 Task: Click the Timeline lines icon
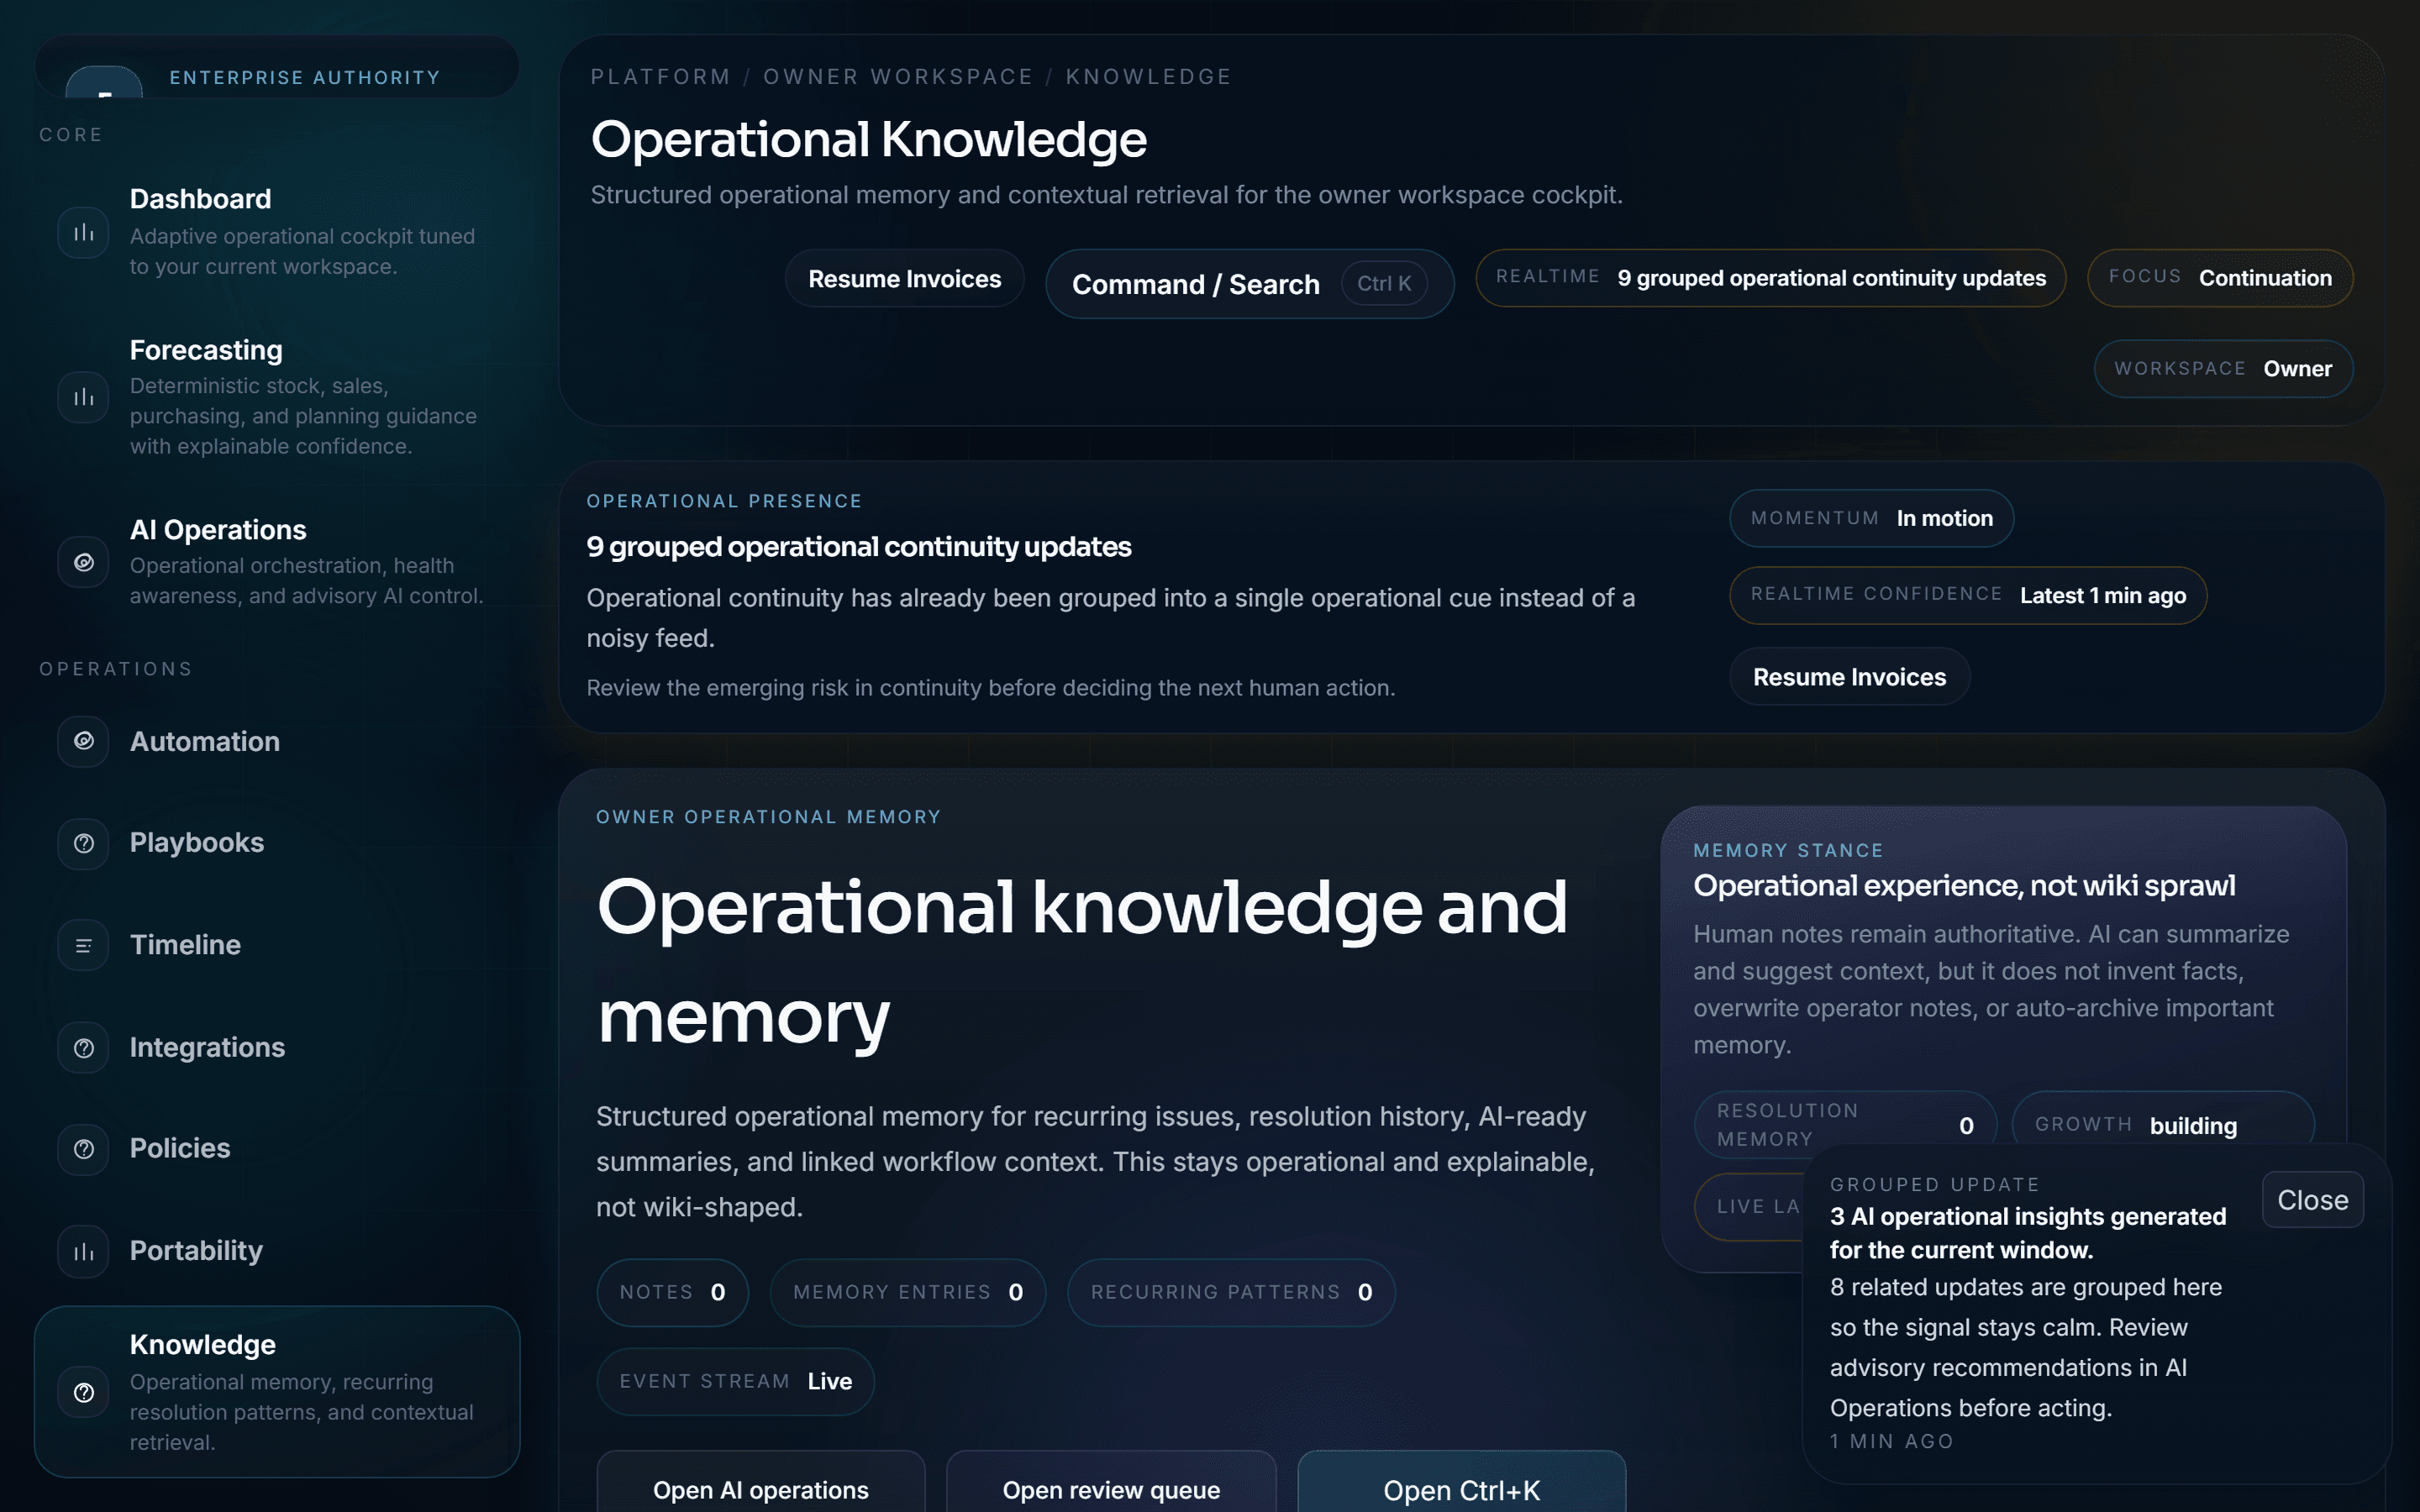pos(83,945)
